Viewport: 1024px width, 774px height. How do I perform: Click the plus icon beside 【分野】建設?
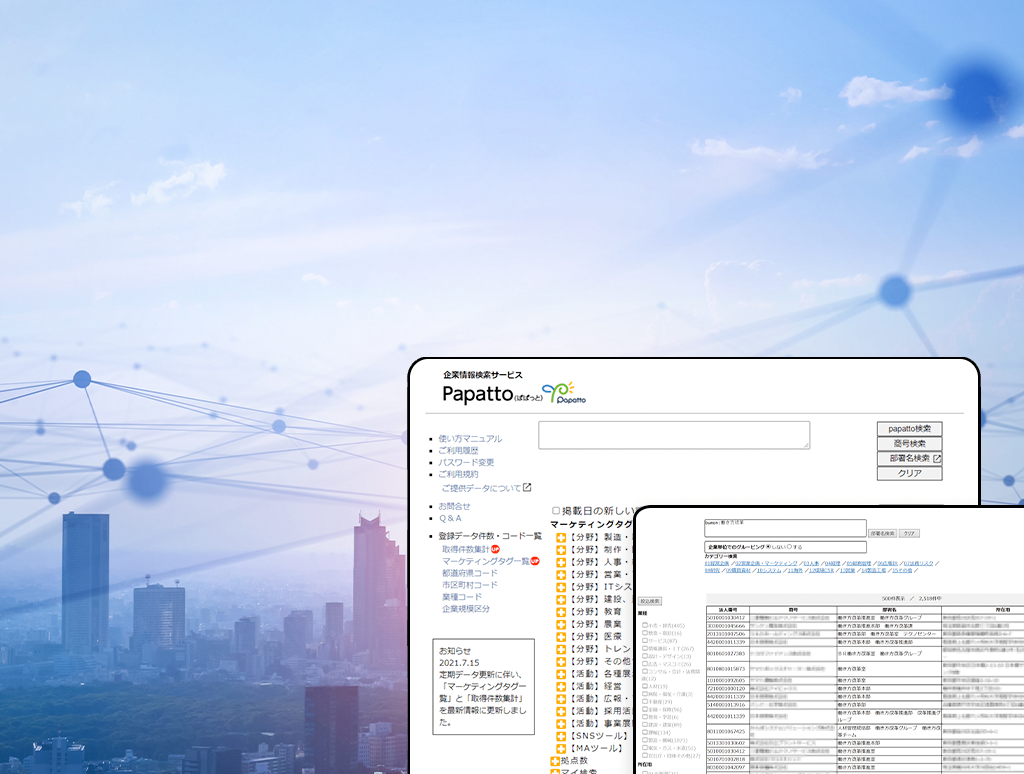tap(560, 600)
